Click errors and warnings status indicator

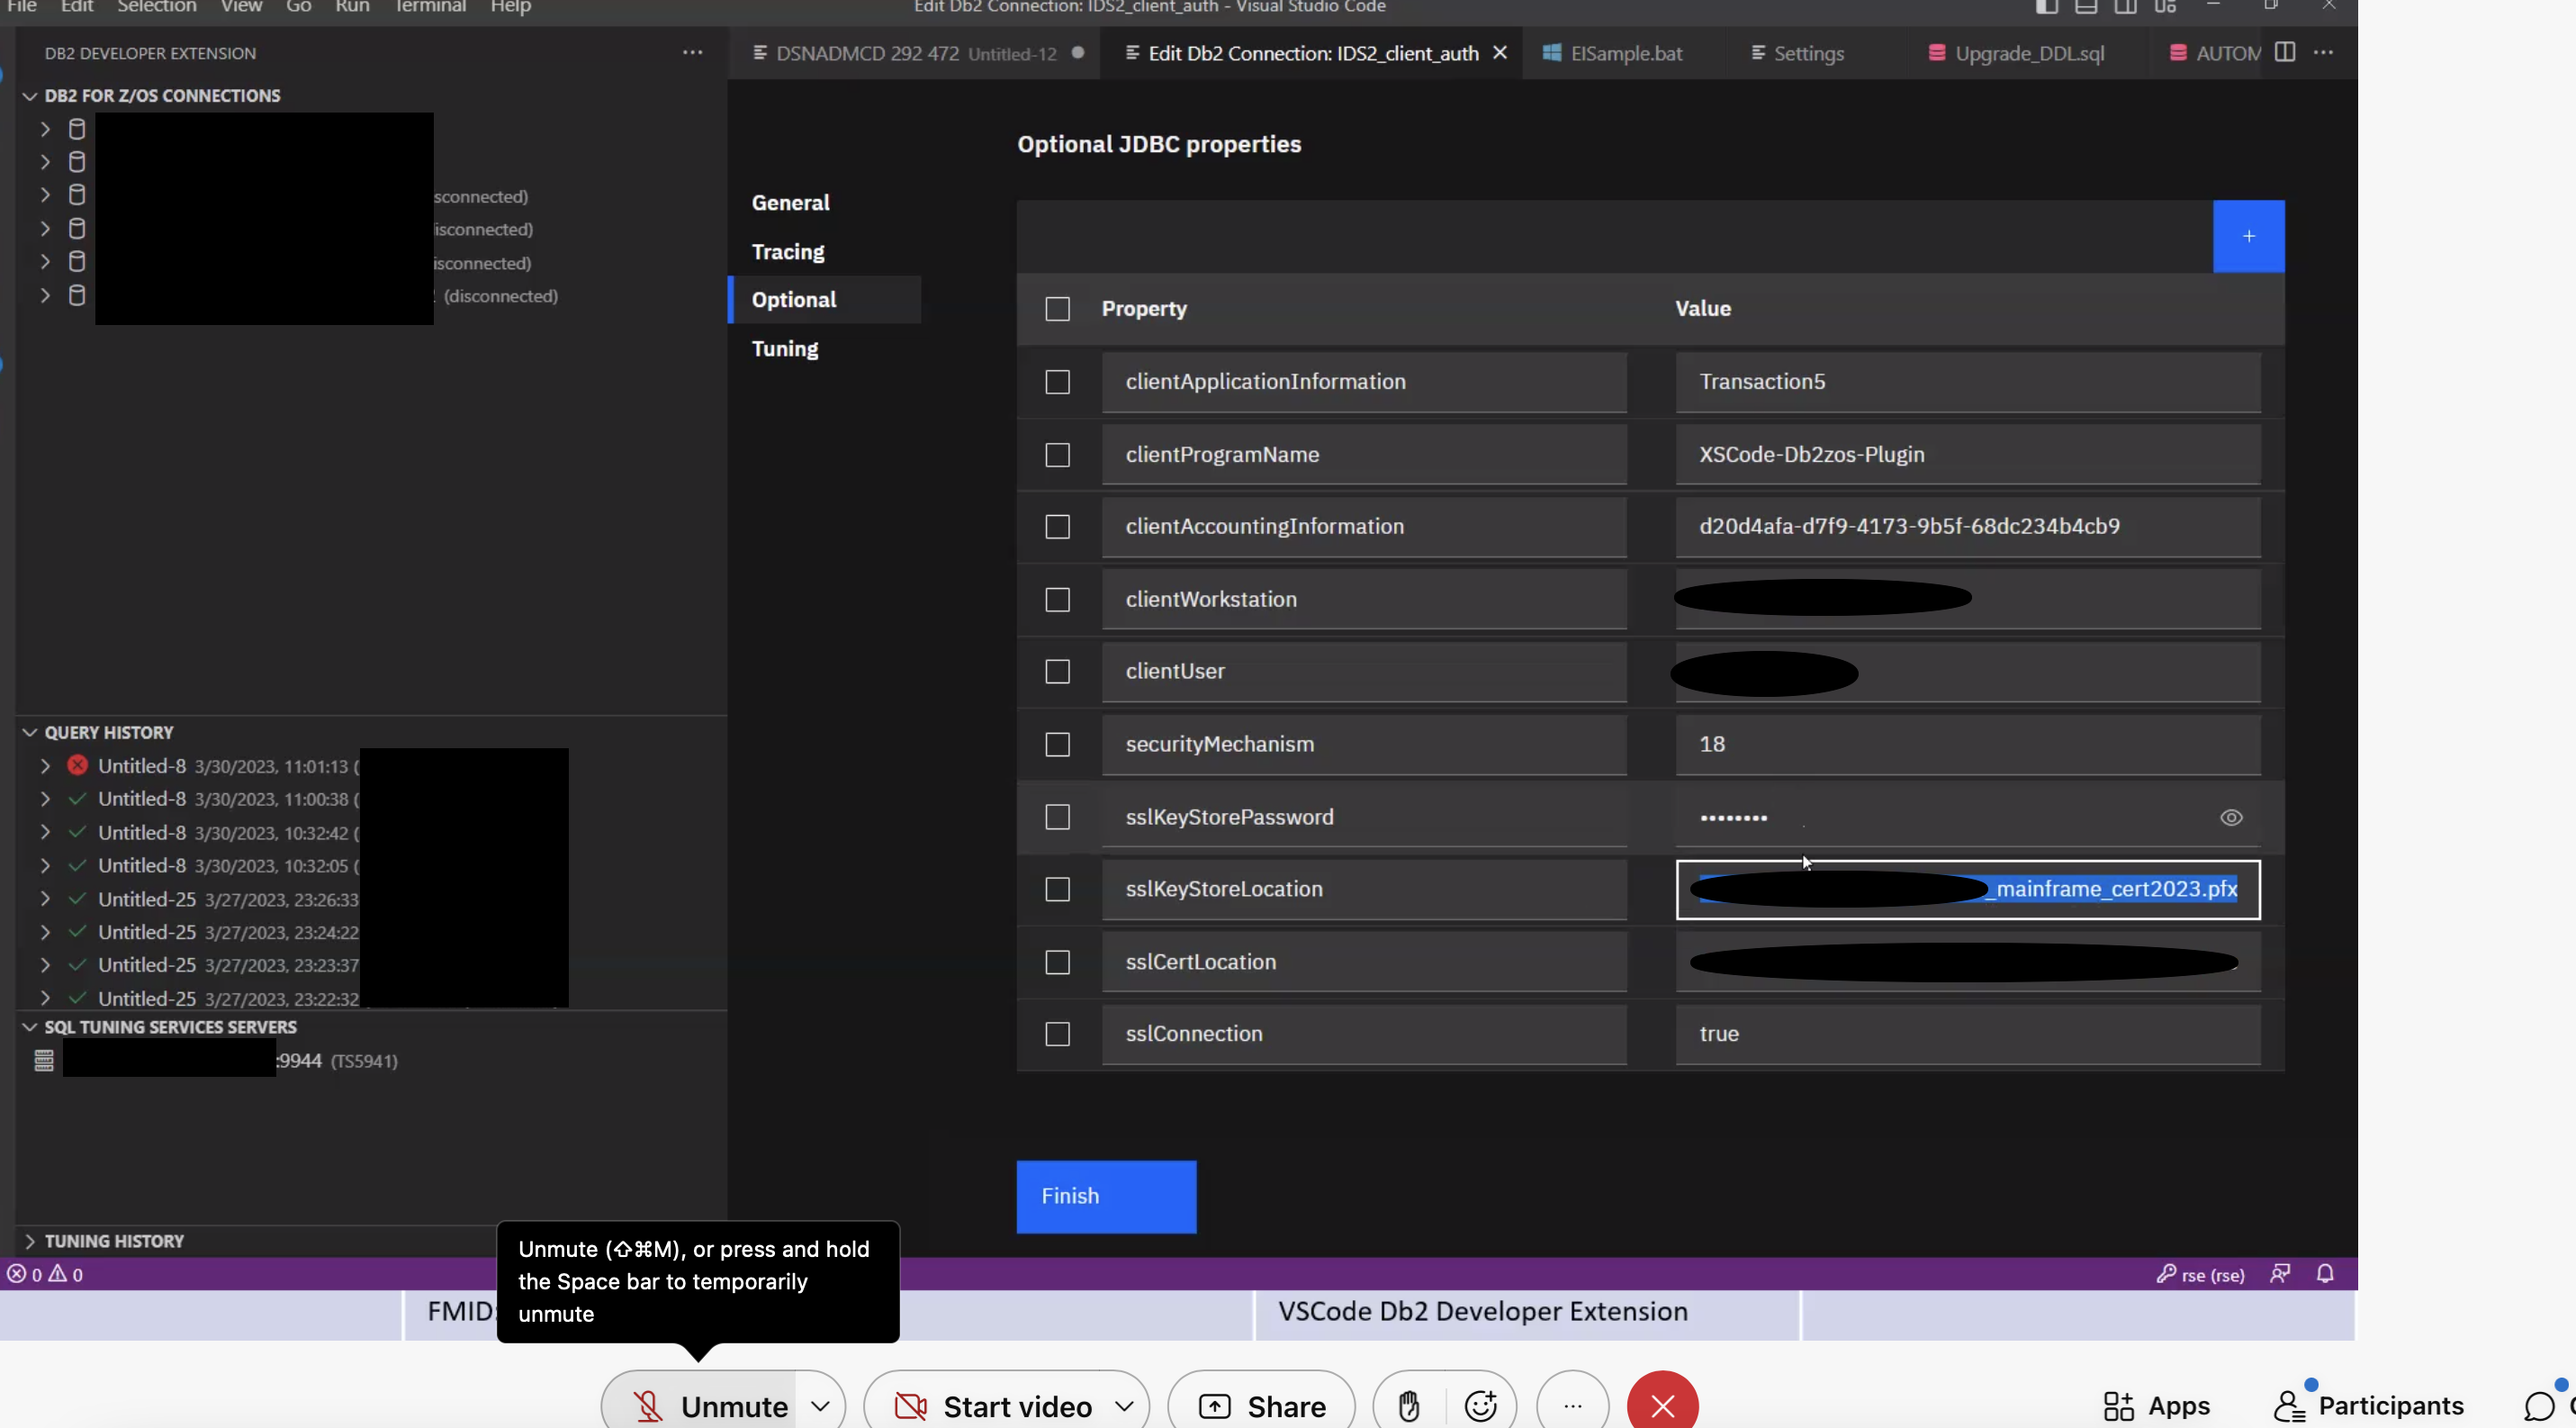click(45, 1274)
